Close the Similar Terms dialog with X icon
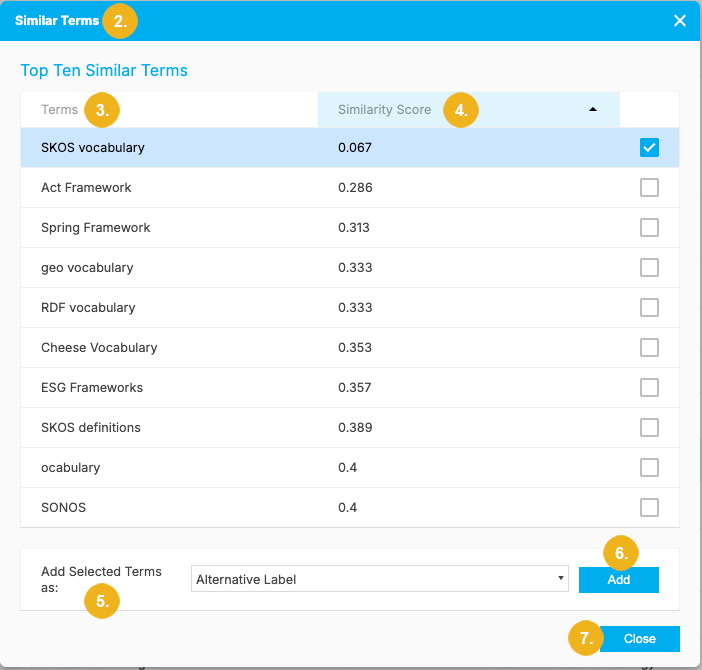The width and height of the screenshot is (702, 670). (680, 20)
